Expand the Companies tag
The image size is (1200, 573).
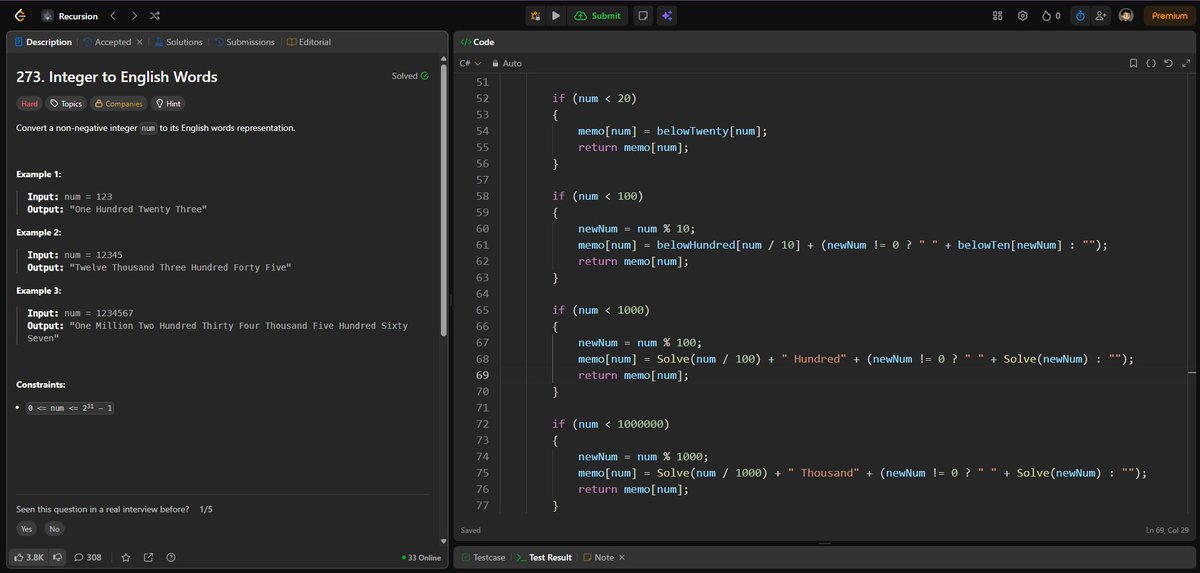pyautogui.click(x=118, y=103)
